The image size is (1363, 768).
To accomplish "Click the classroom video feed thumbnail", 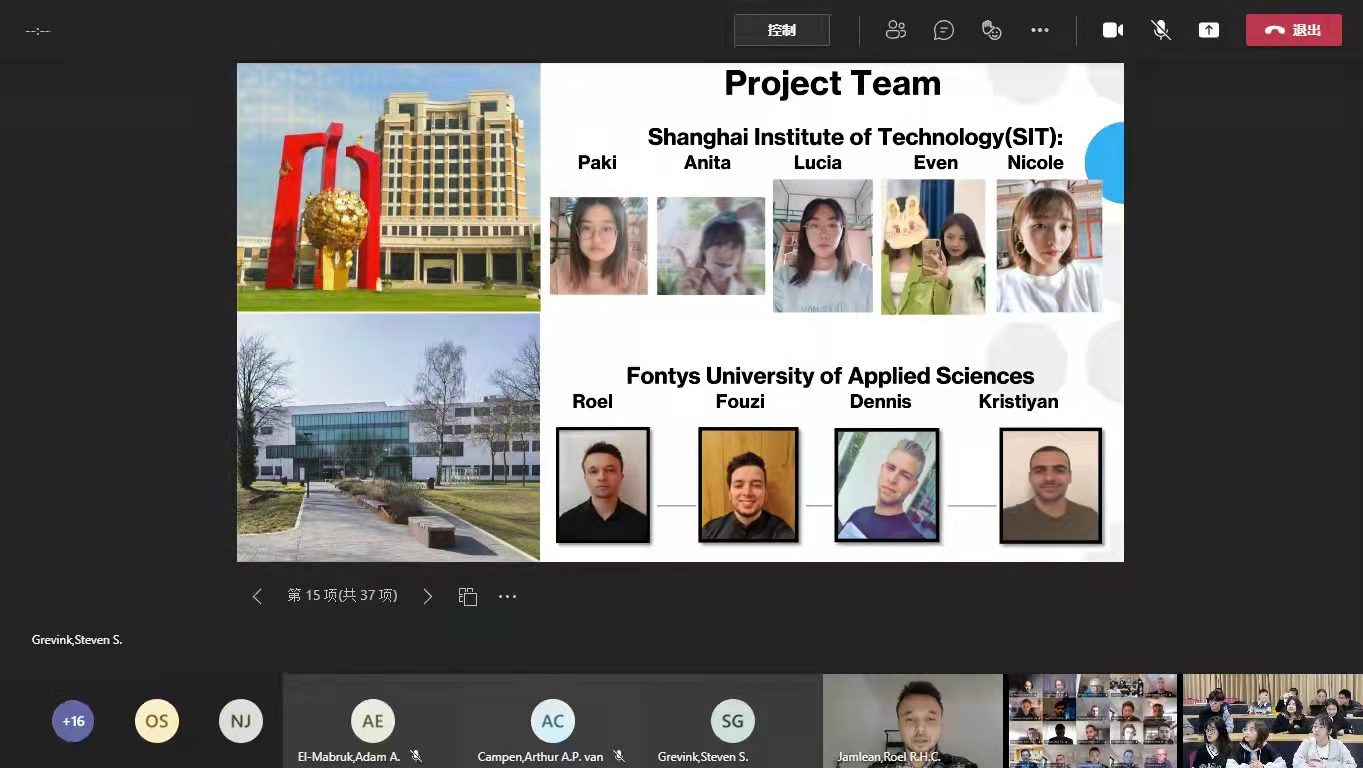I will click(1272, 720).
